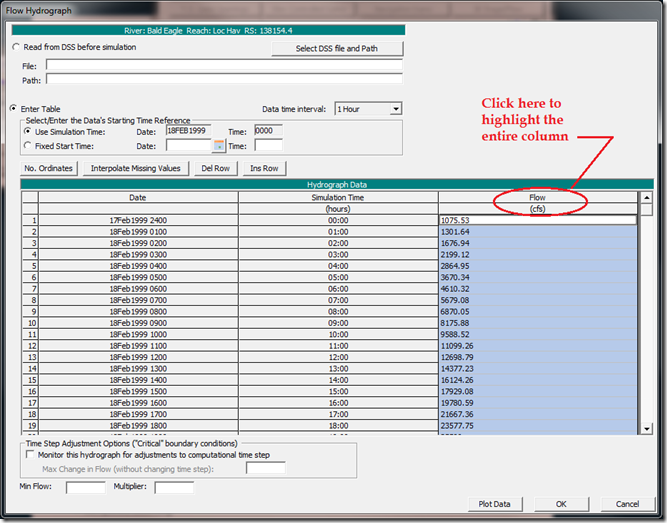
Task: Click the Multiplier input field
Action: [x=174, y=488]
